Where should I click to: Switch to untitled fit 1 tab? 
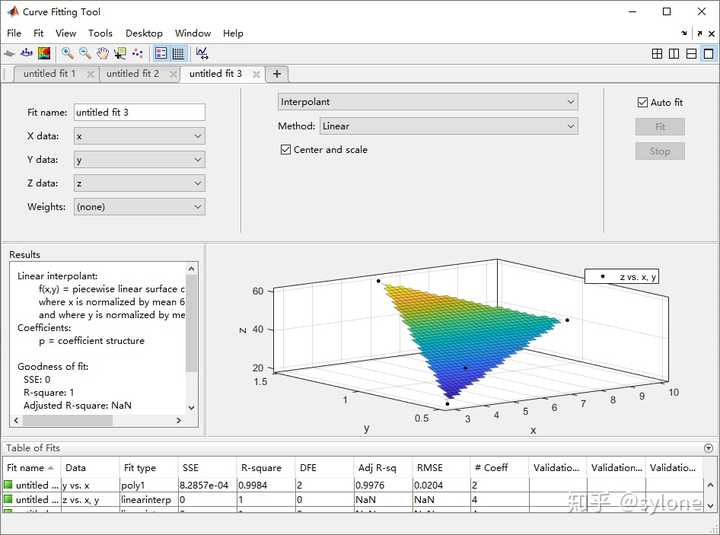(50, 74)
